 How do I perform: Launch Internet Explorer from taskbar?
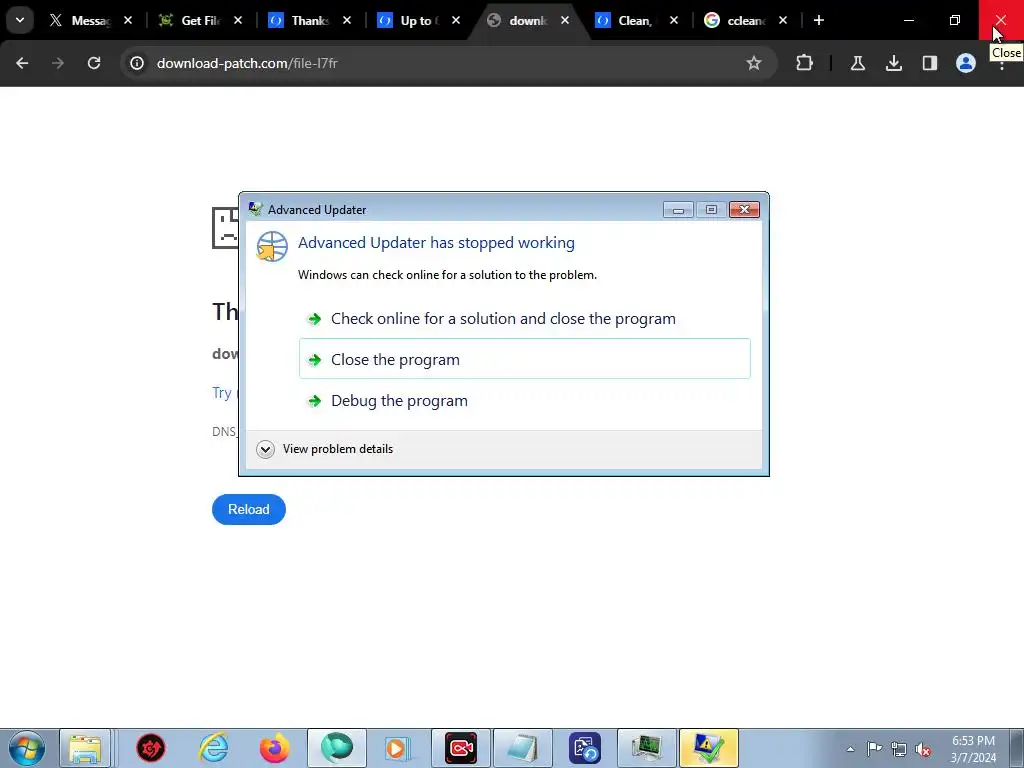(x=214, y=748)
